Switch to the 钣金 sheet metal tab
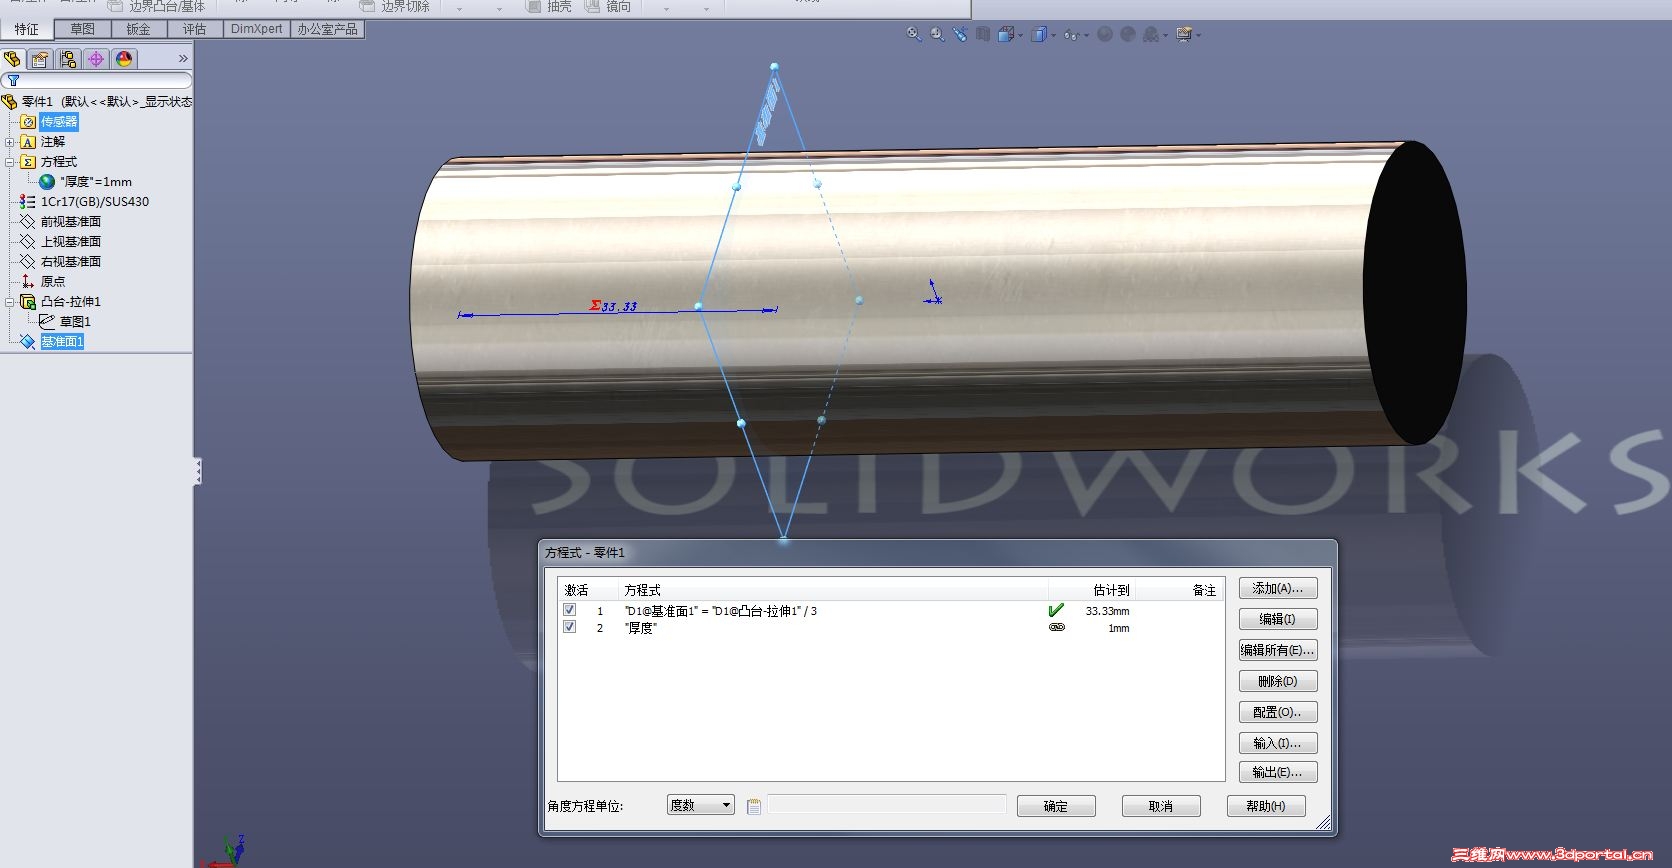The height and width of the screenshot is (868, 1672). (x=139, y=29)
